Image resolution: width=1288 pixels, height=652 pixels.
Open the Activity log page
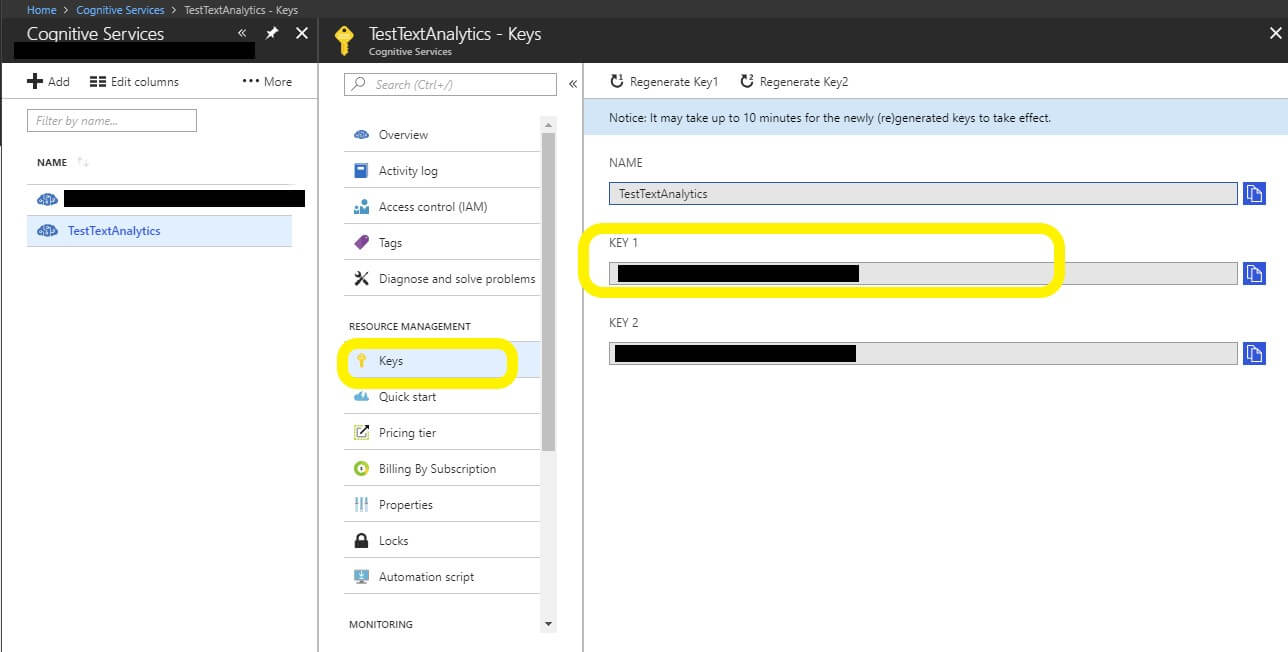pos(442,171)
